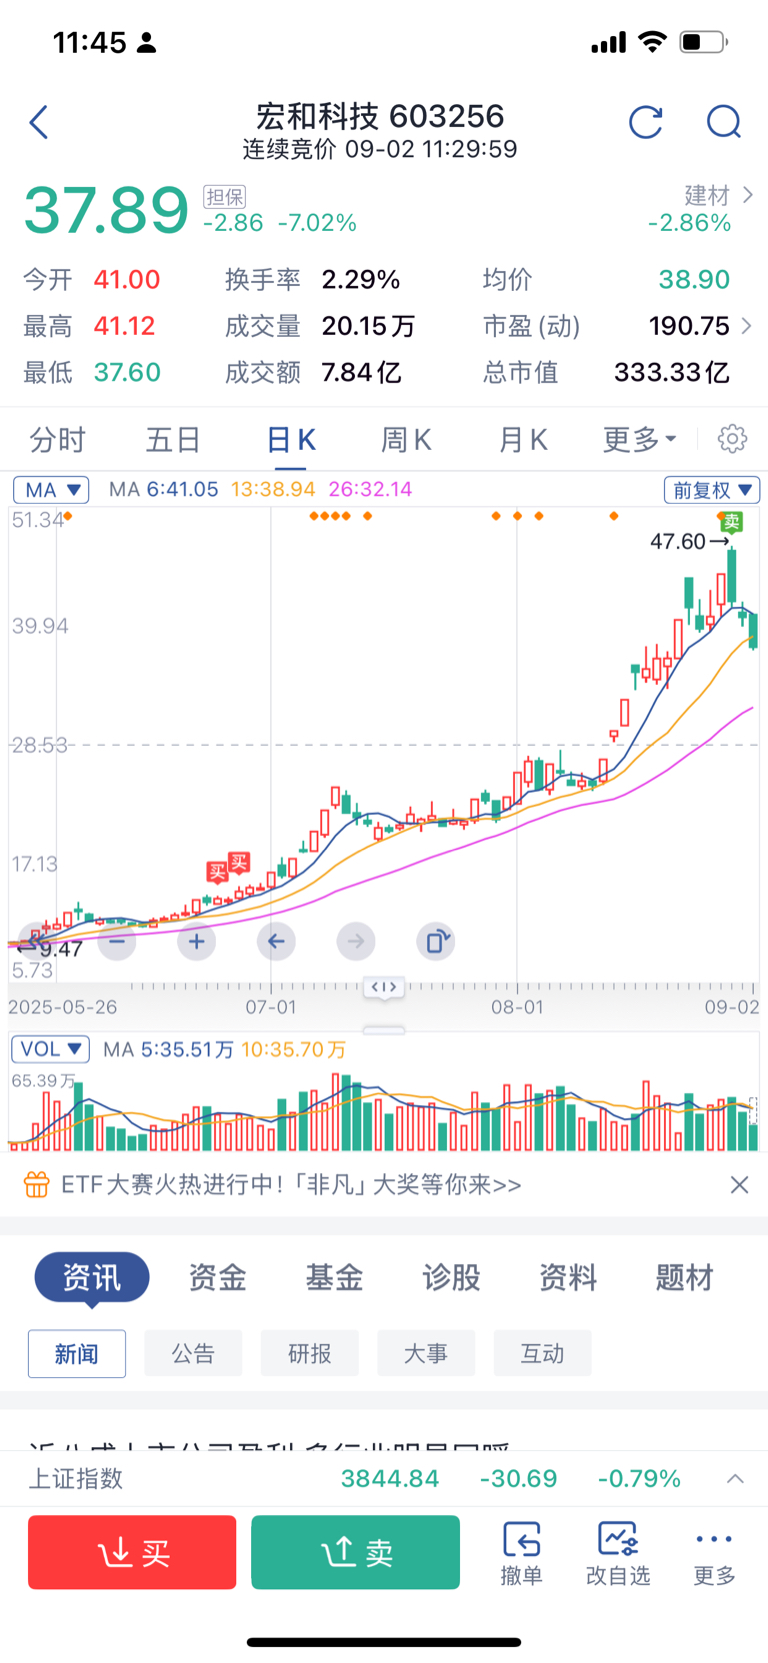Tap the chart divider resize handle
Screen dimensions: 768x1663
(384, 987)
